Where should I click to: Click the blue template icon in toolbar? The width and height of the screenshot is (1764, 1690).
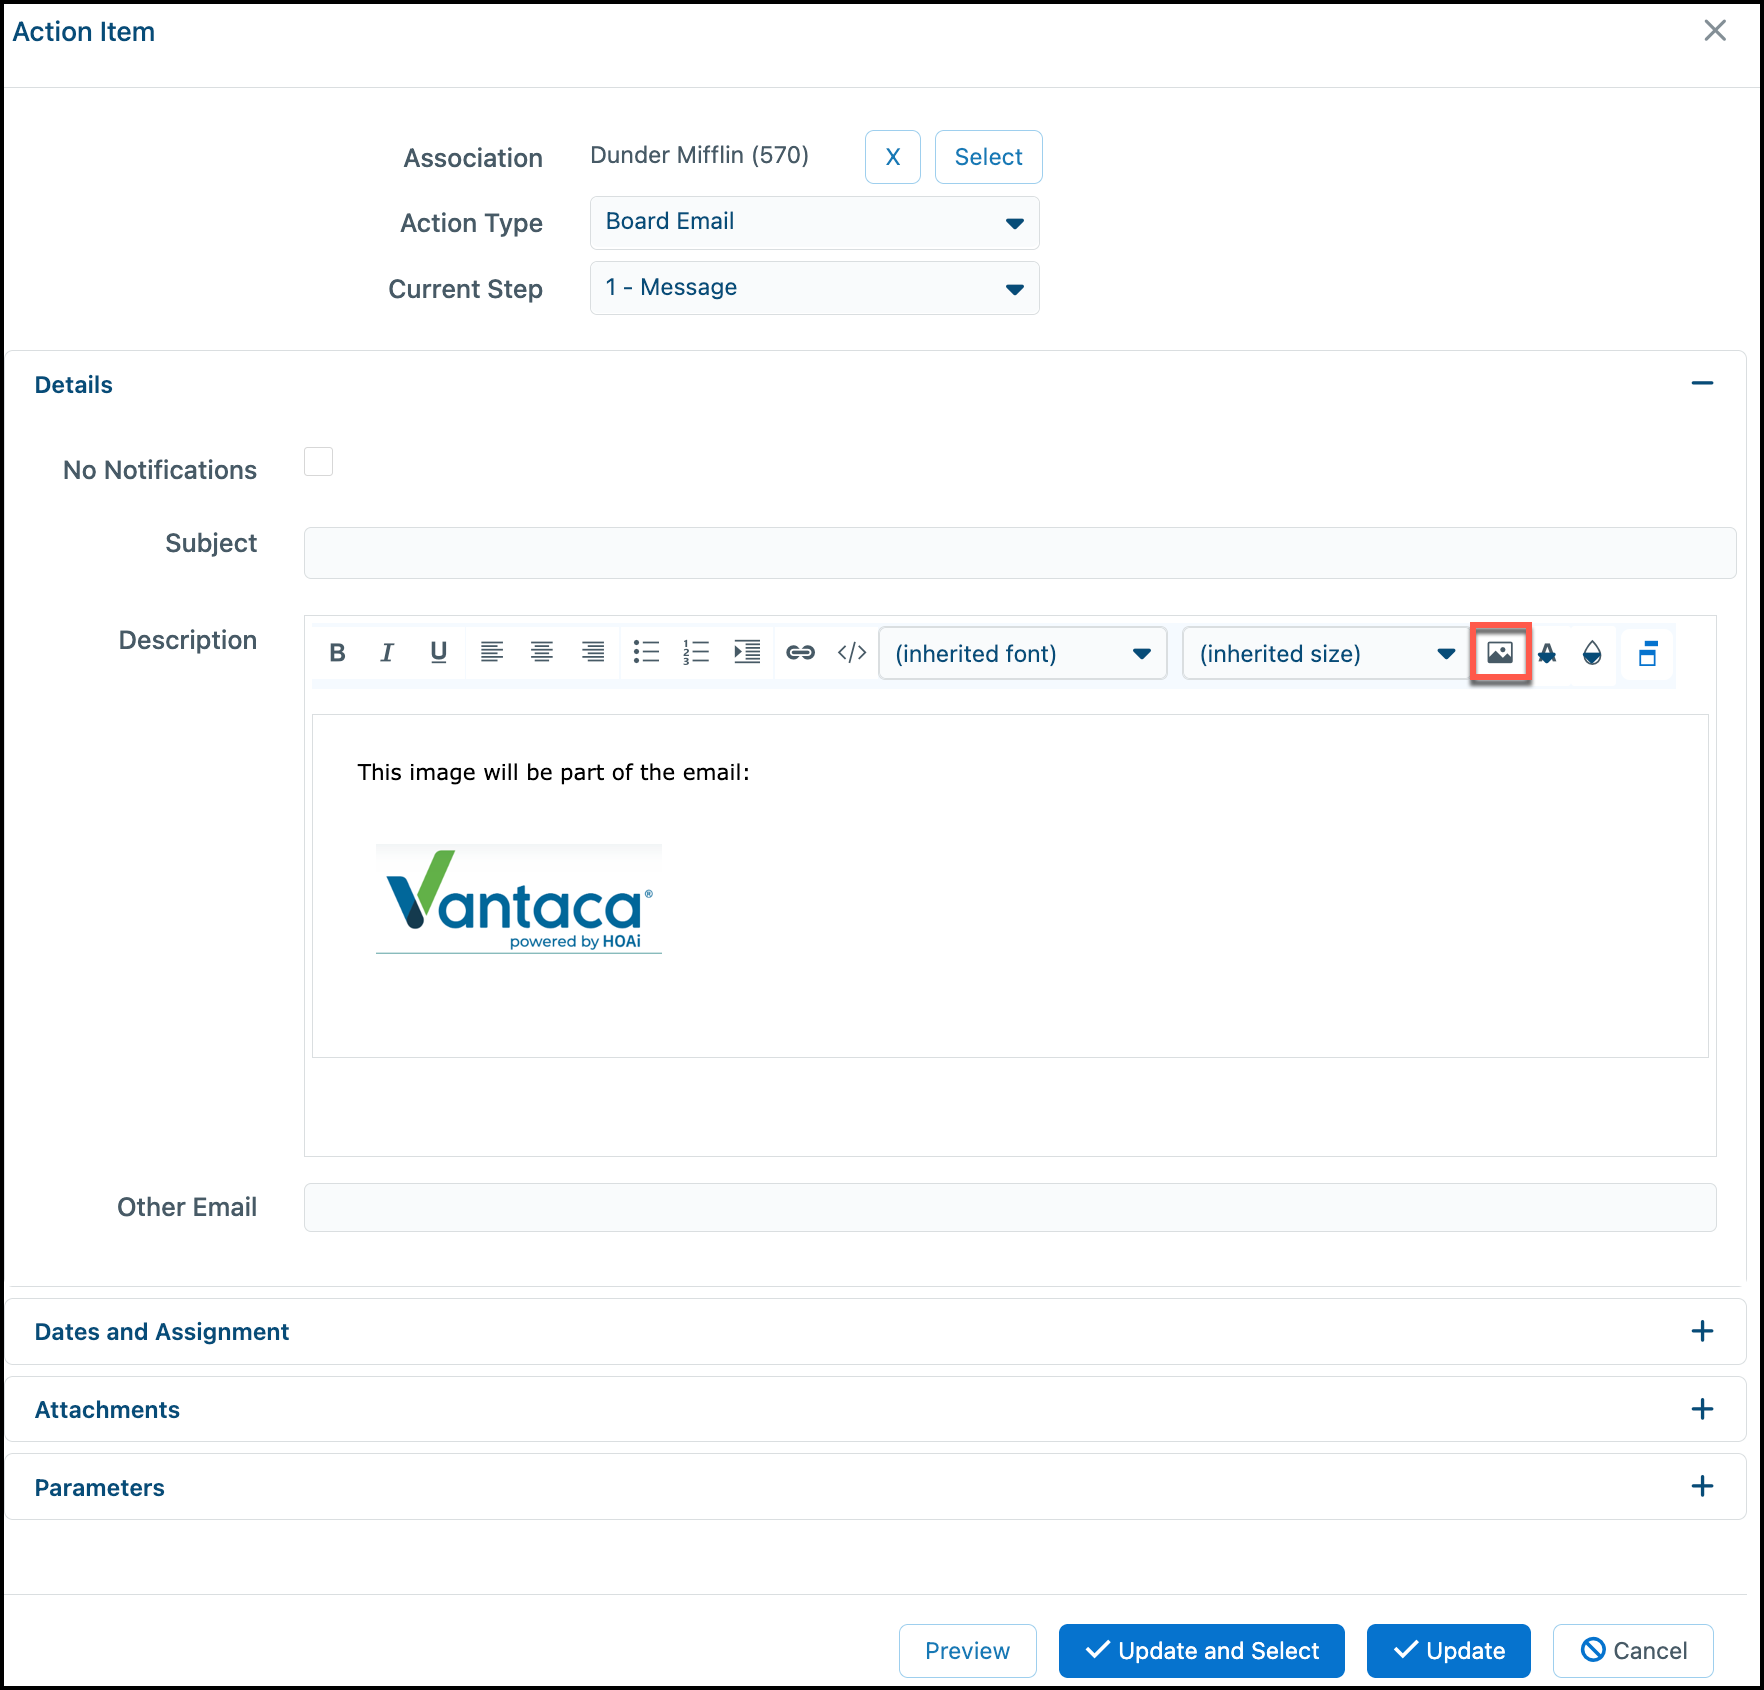(x=1647, y=654)
